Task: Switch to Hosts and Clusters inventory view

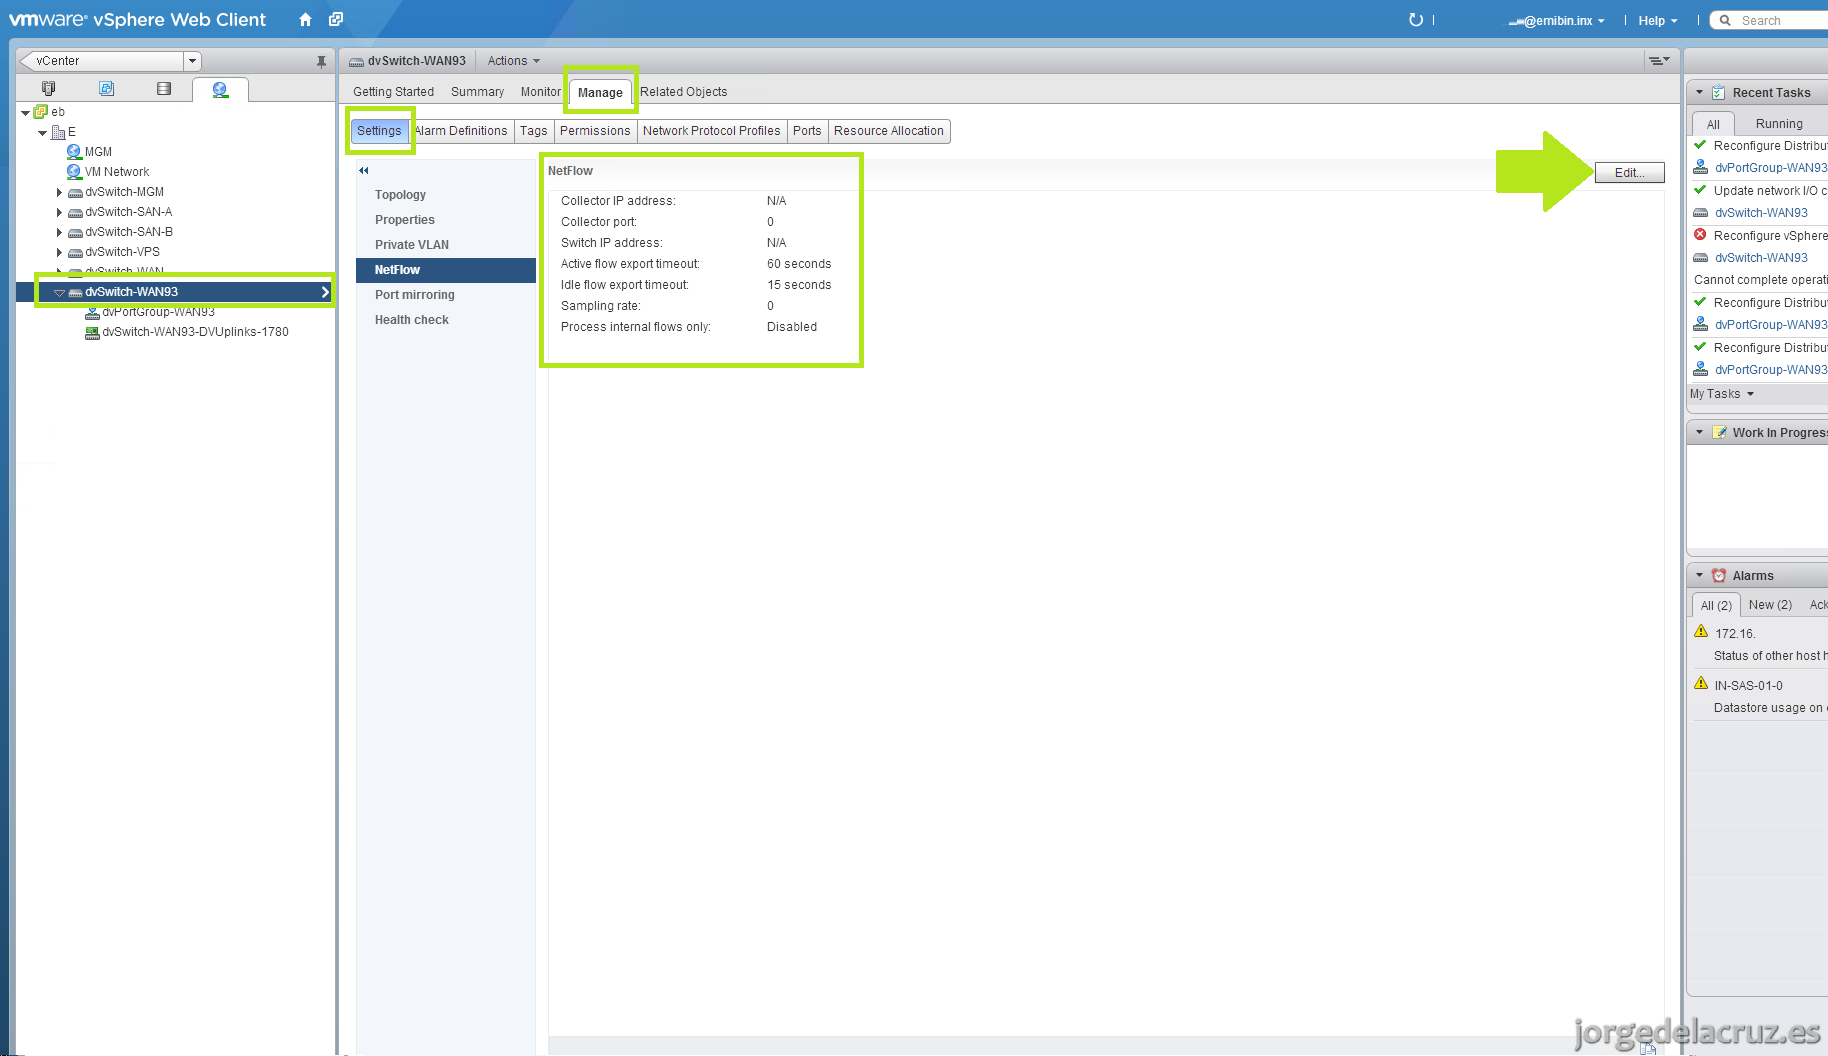Action: pyautogui.click(x=48, y=89)
